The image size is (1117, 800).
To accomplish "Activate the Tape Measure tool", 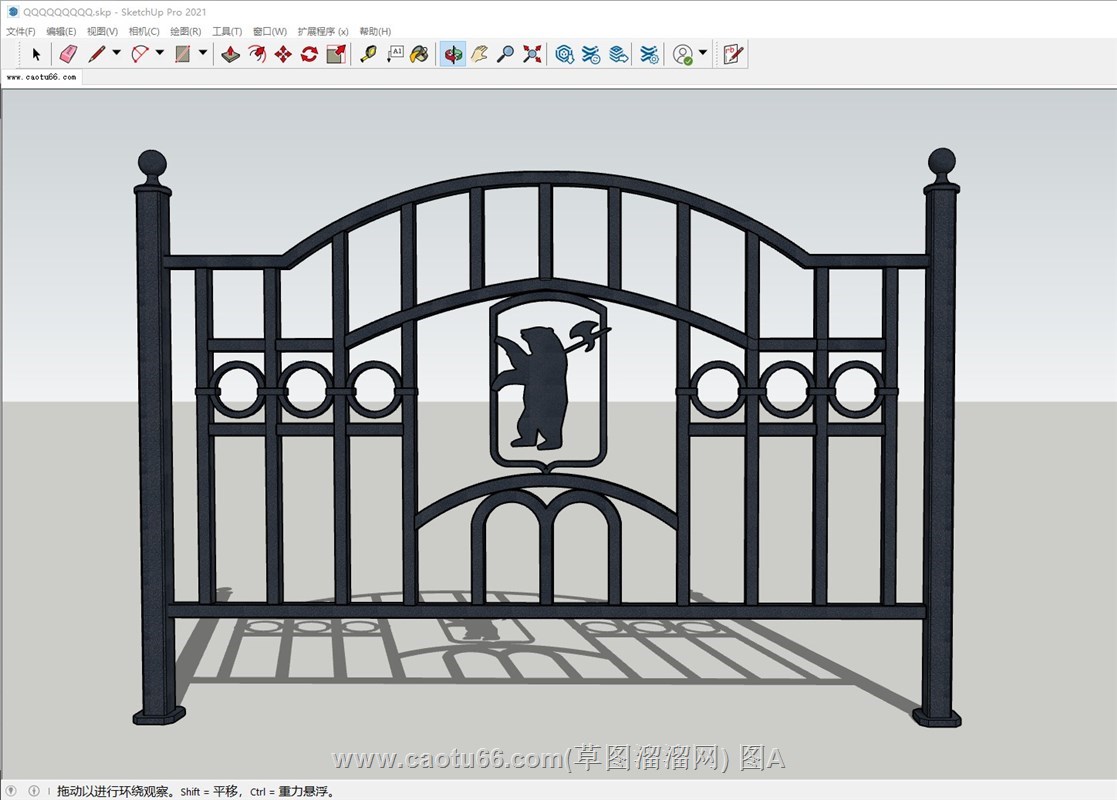I will point(368,54).
